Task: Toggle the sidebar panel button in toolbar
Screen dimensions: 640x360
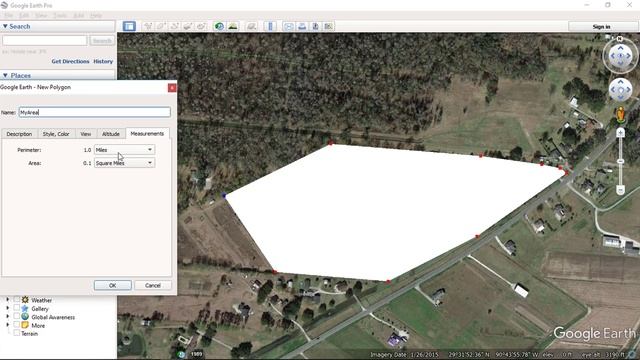Action: 129,27
